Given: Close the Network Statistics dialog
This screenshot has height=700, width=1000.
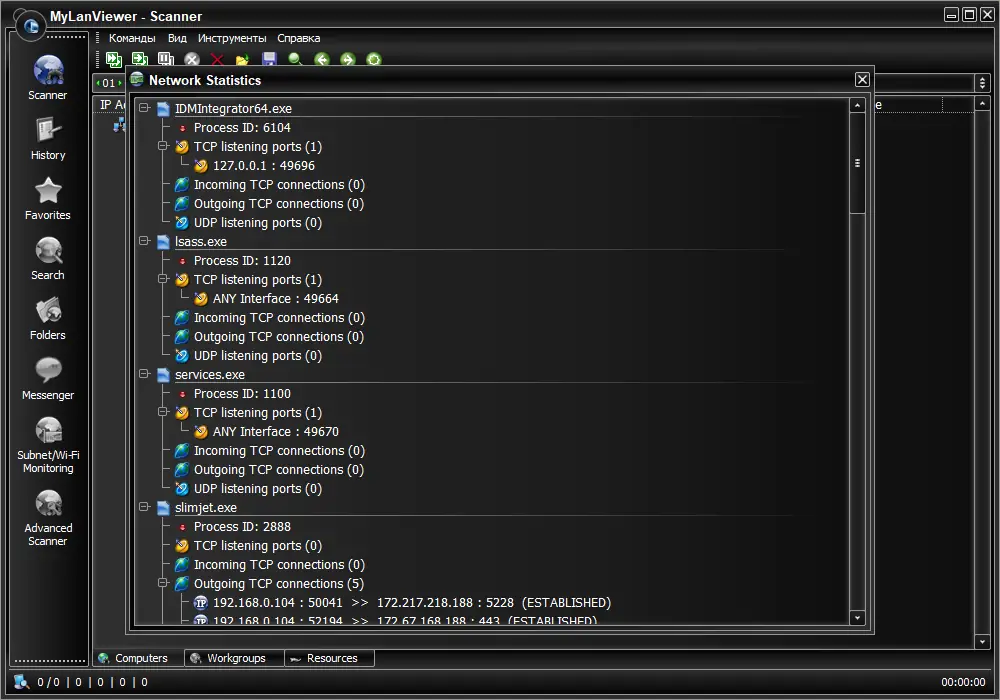Looking at the screenshot, I should [x=862, y=80].
